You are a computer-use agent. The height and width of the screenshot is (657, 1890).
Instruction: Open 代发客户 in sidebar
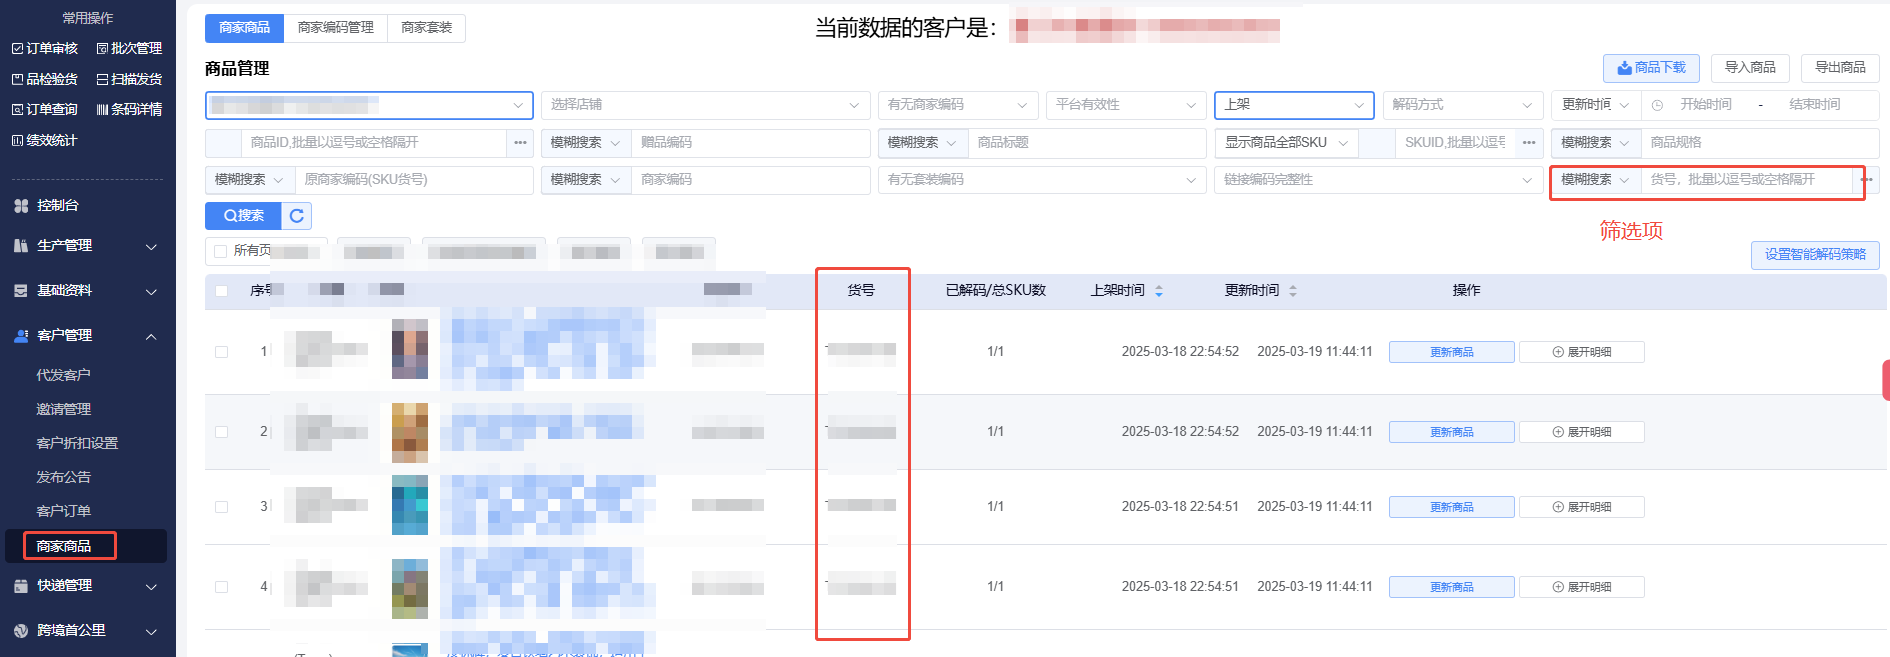click(x=64, y=375)
